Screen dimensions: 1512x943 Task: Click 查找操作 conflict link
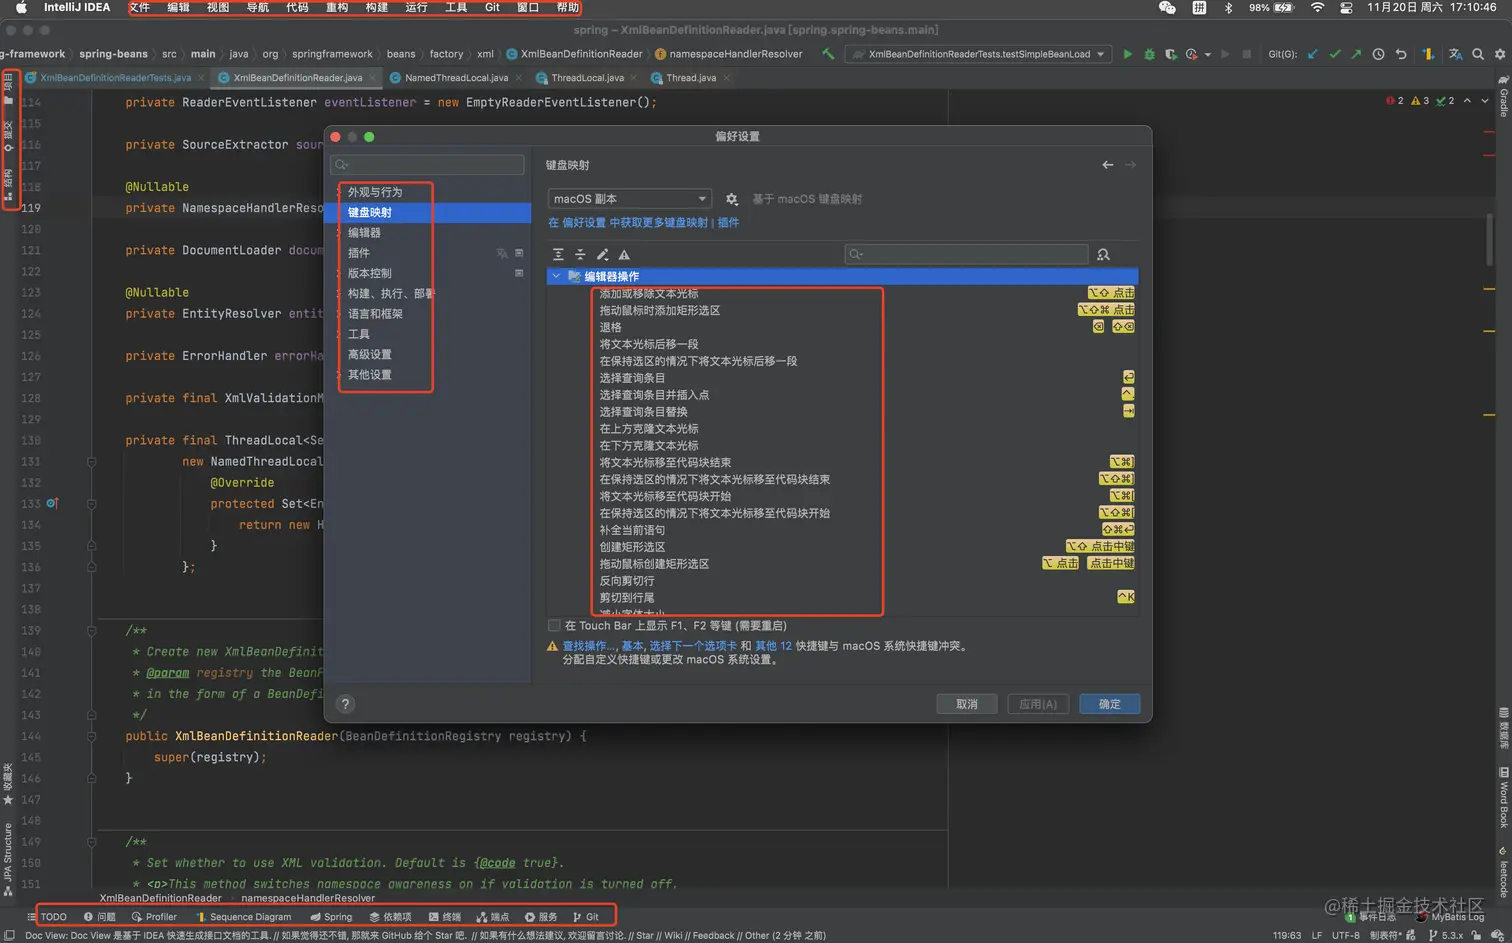point(590,646)
